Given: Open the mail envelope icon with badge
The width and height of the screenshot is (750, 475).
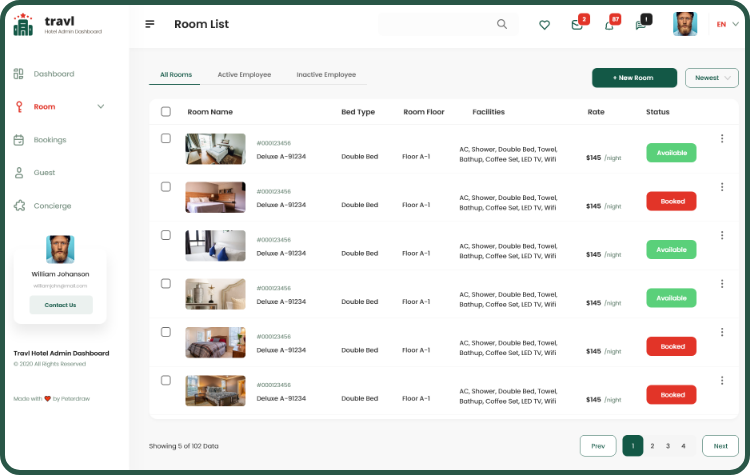Looking at the screenshot, I should pyautogui.click(x=577, y=25).
